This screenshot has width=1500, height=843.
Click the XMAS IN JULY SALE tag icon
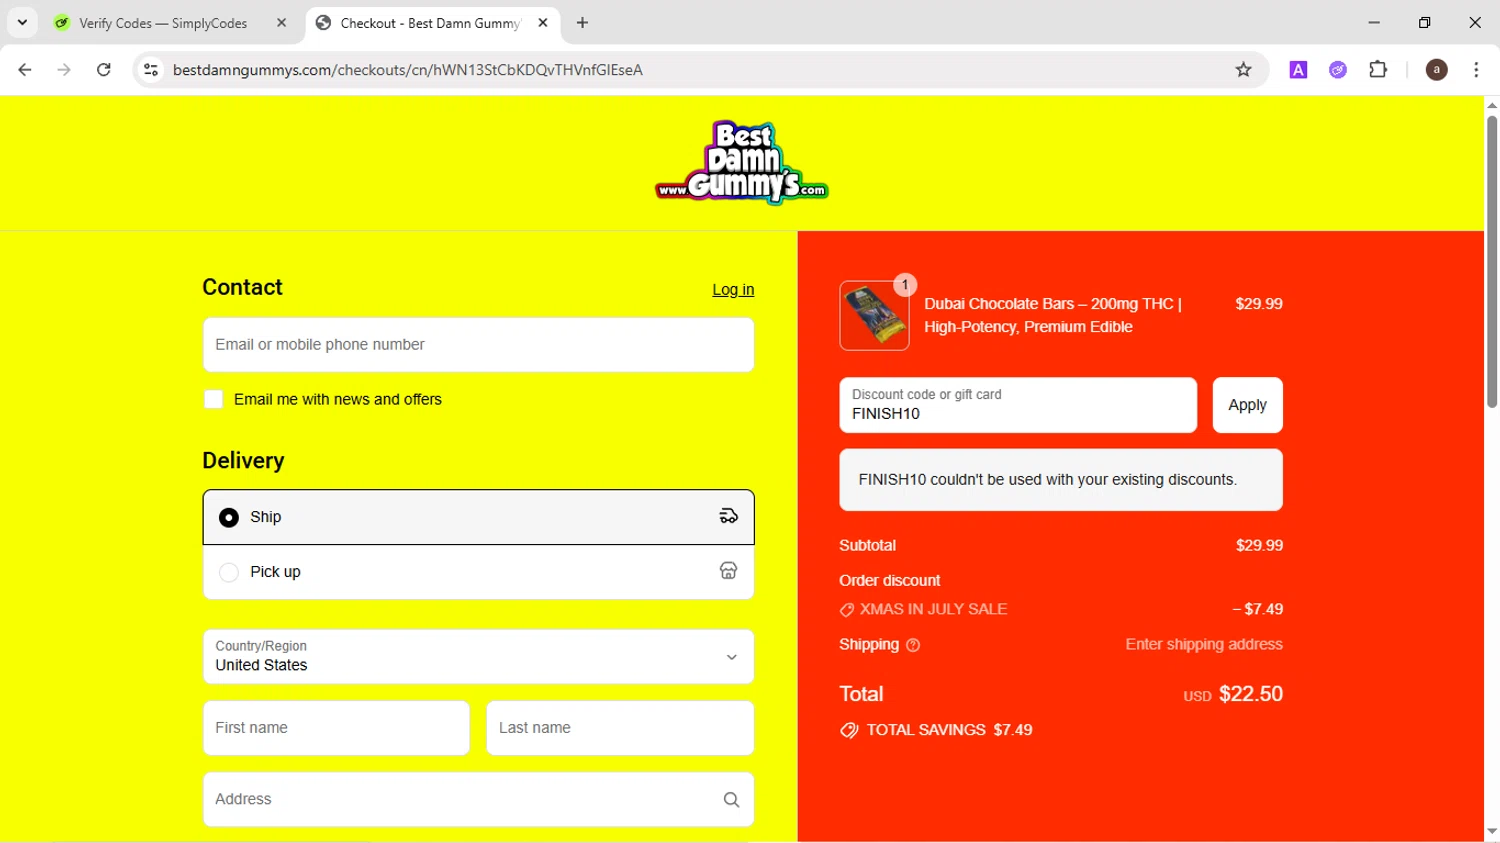tap(847, 610)
